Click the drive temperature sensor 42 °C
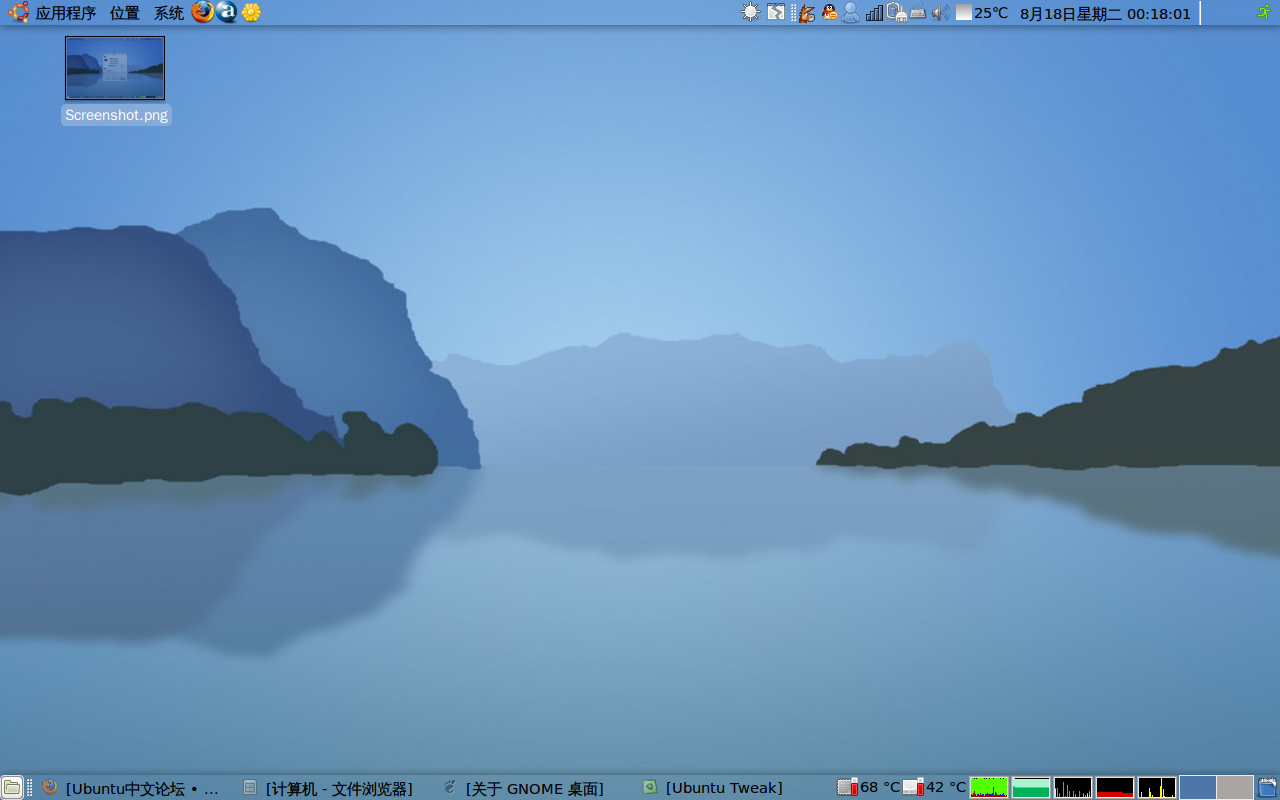 point(935,787)
